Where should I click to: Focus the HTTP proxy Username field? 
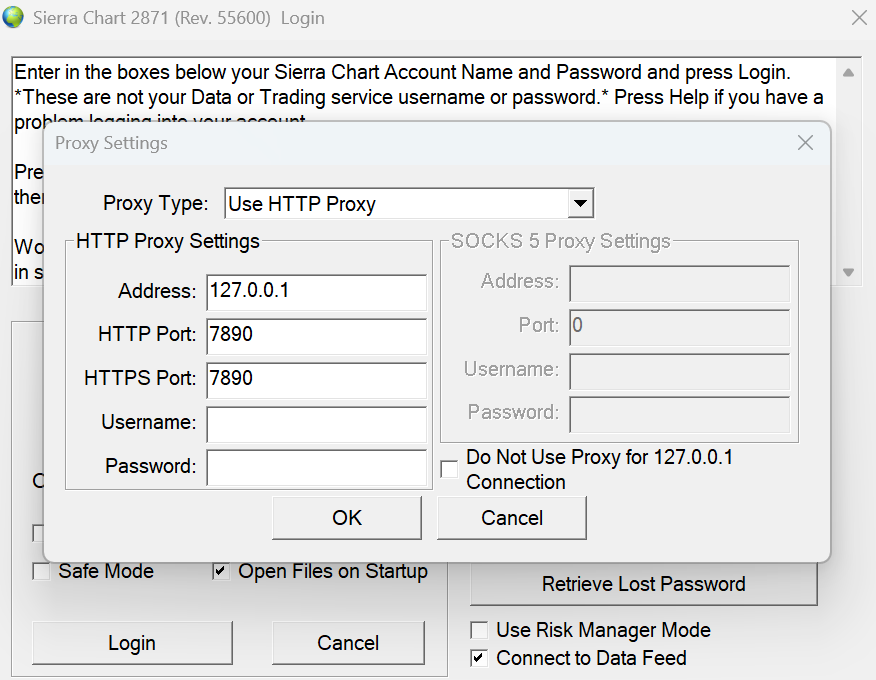click(x=316, y=423)
